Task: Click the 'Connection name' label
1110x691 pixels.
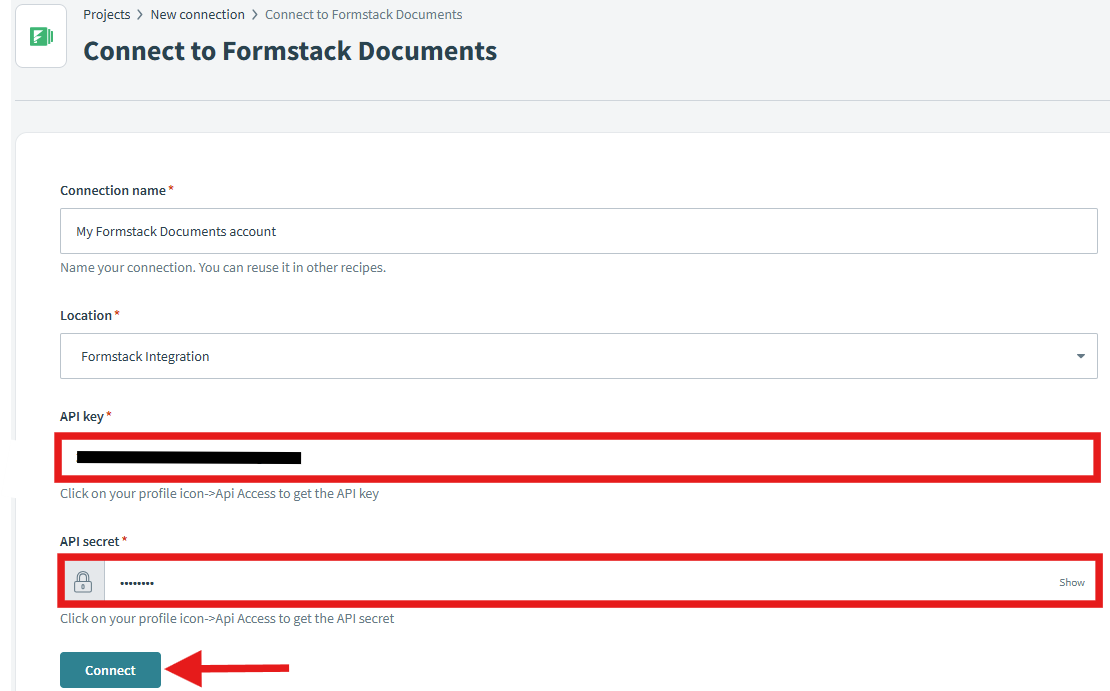Action: tap(113, 190)
